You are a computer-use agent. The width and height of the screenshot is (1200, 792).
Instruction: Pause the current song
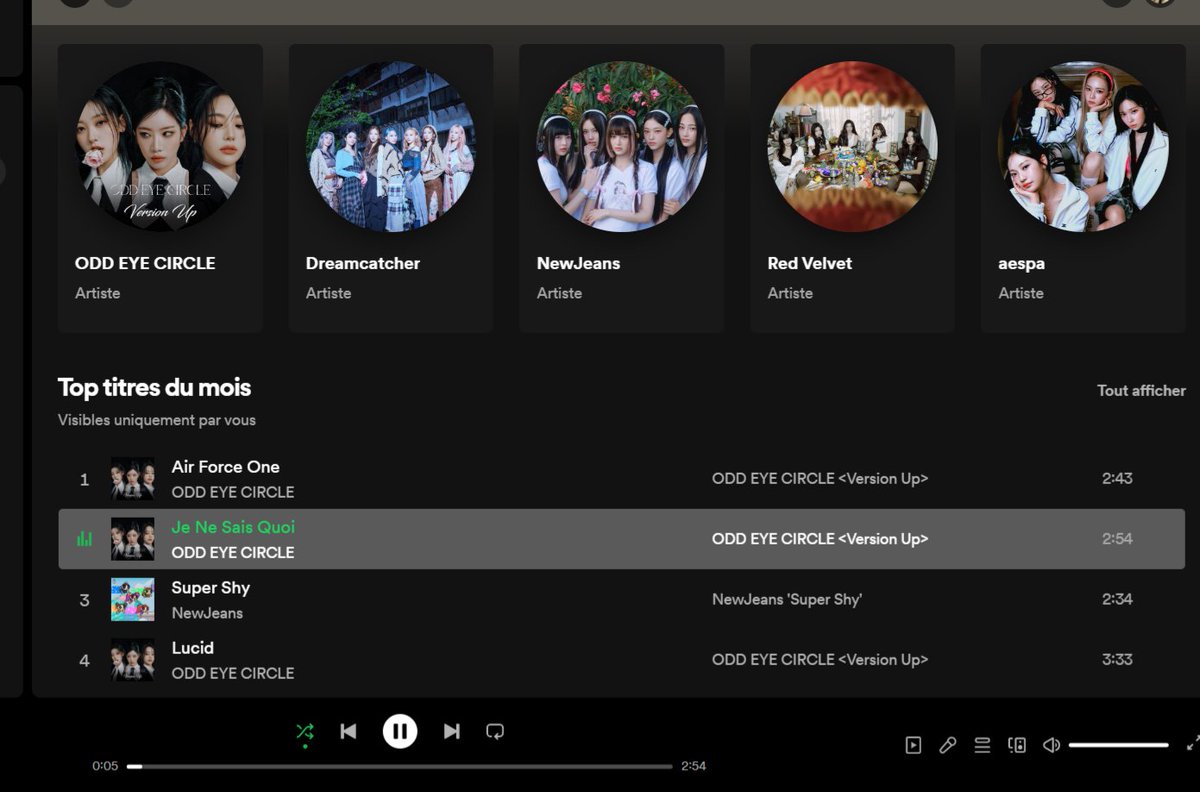tap(400, 732)
